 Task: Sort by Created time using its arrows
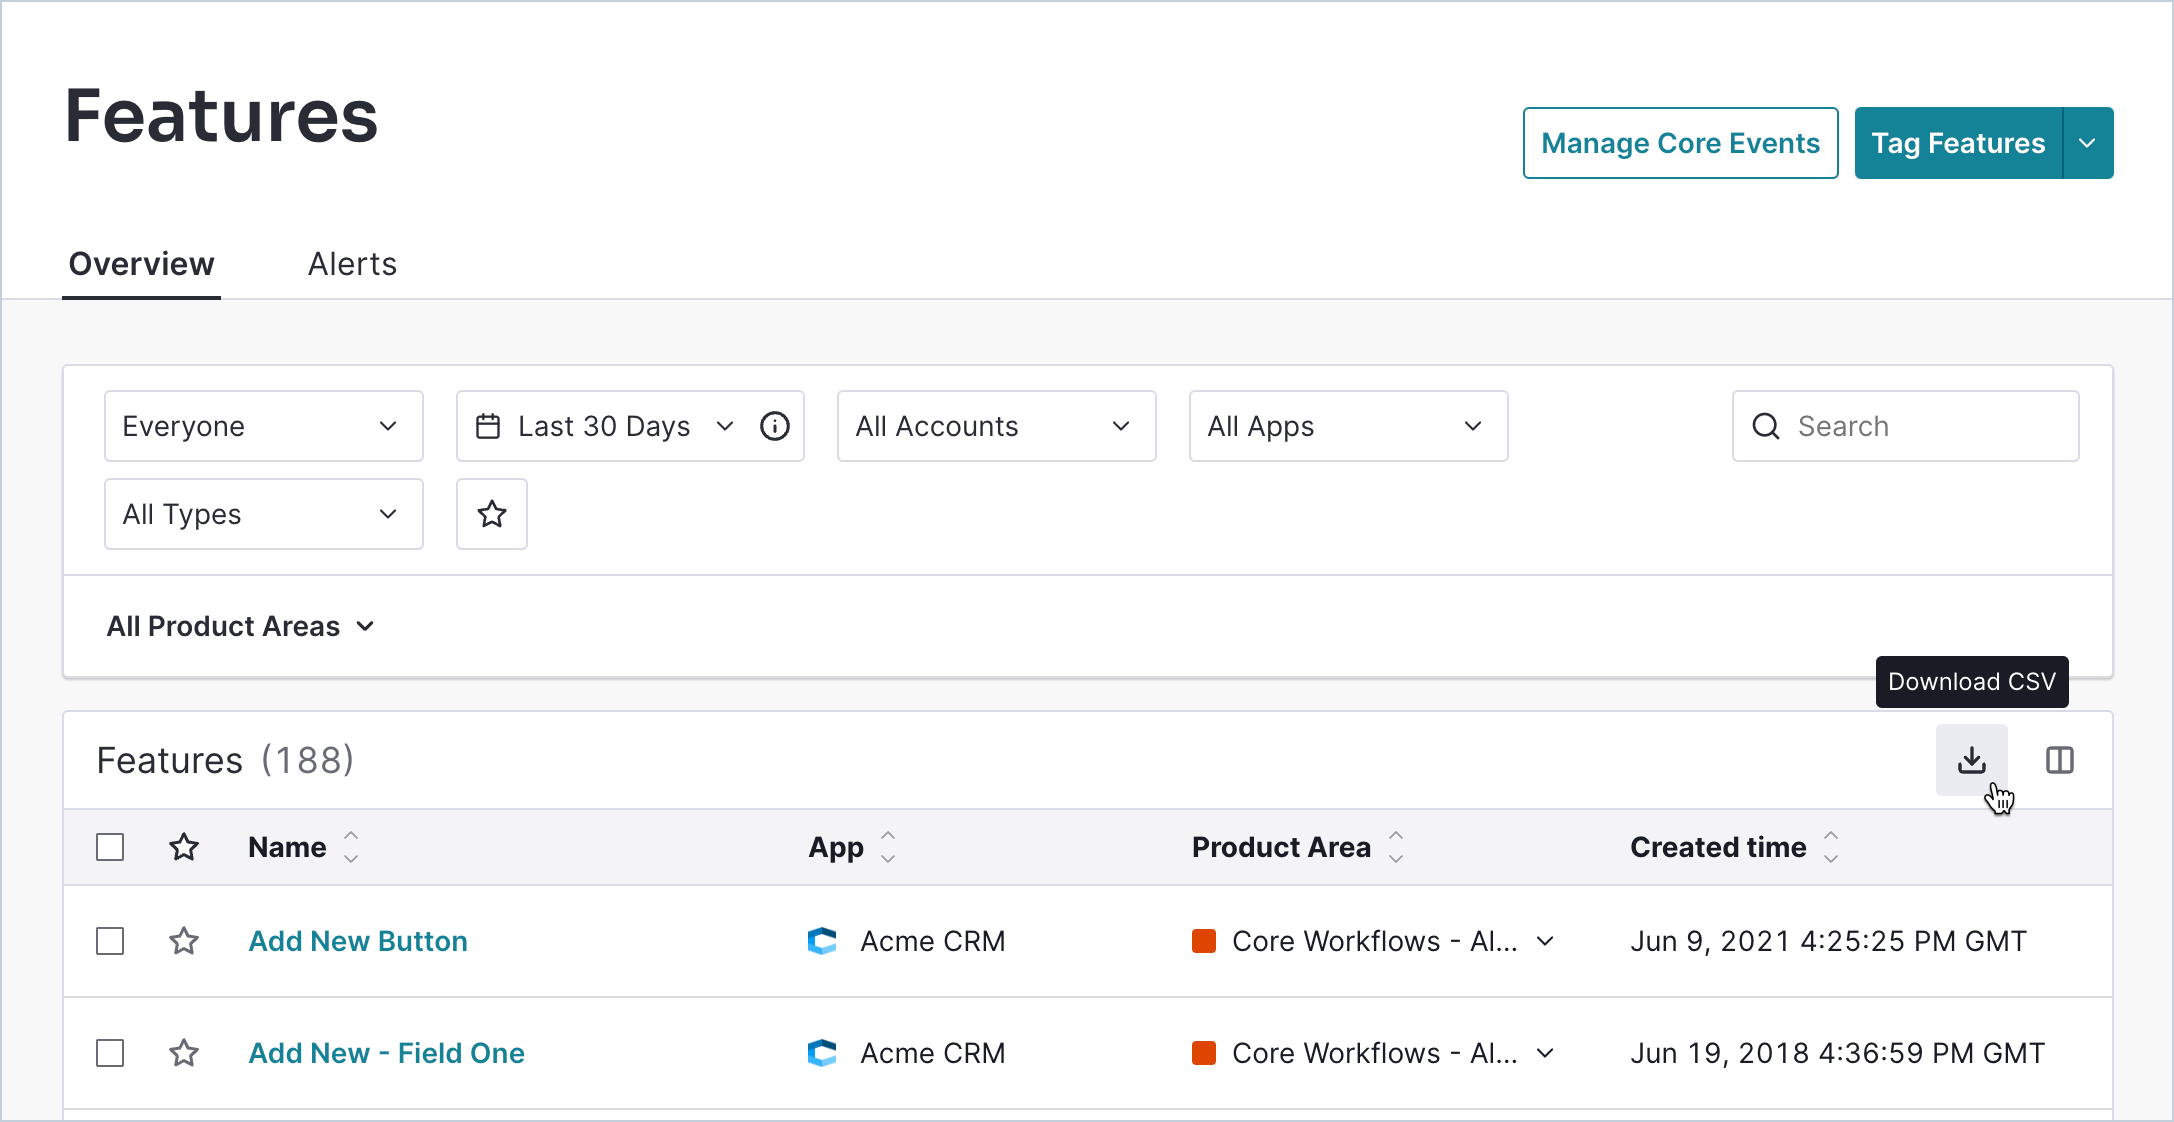1832,847
